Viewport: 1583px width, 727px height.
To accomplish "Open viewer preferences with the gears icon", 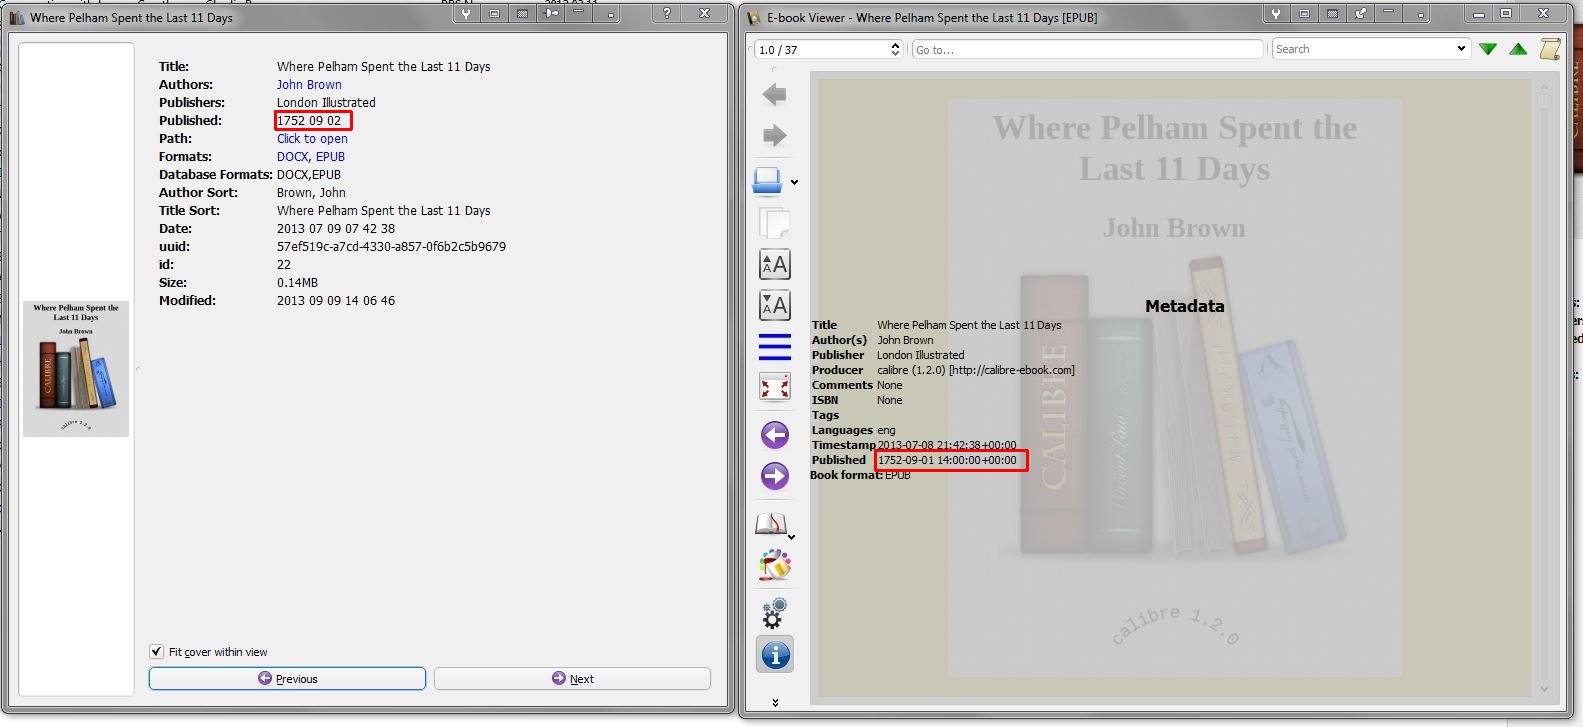I will tap(775, 611).
